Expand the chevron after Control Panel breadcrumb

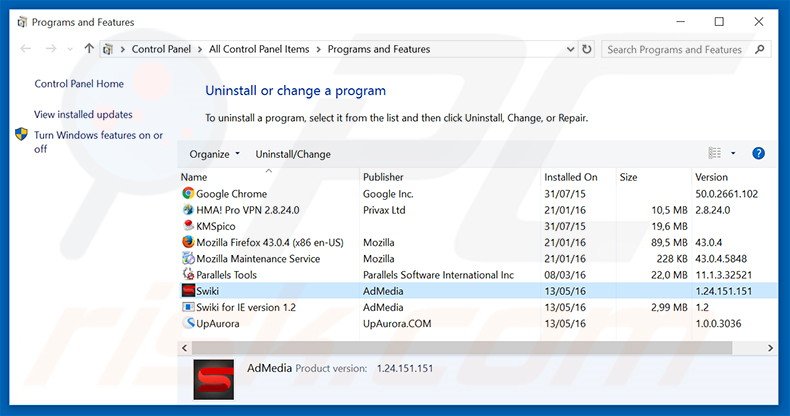(x=200, y=49)
